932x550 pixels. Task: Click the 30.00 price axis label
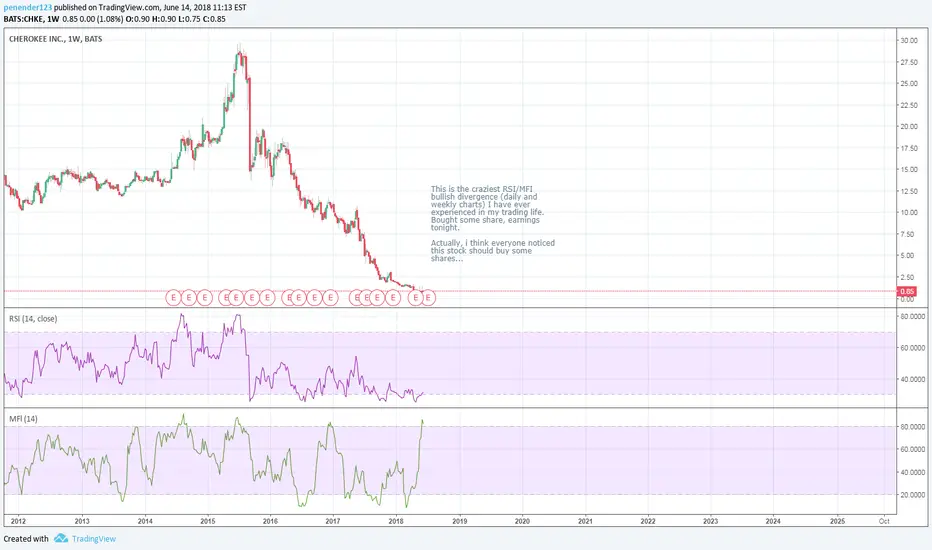pyautogui.click(x=909, y=40)
